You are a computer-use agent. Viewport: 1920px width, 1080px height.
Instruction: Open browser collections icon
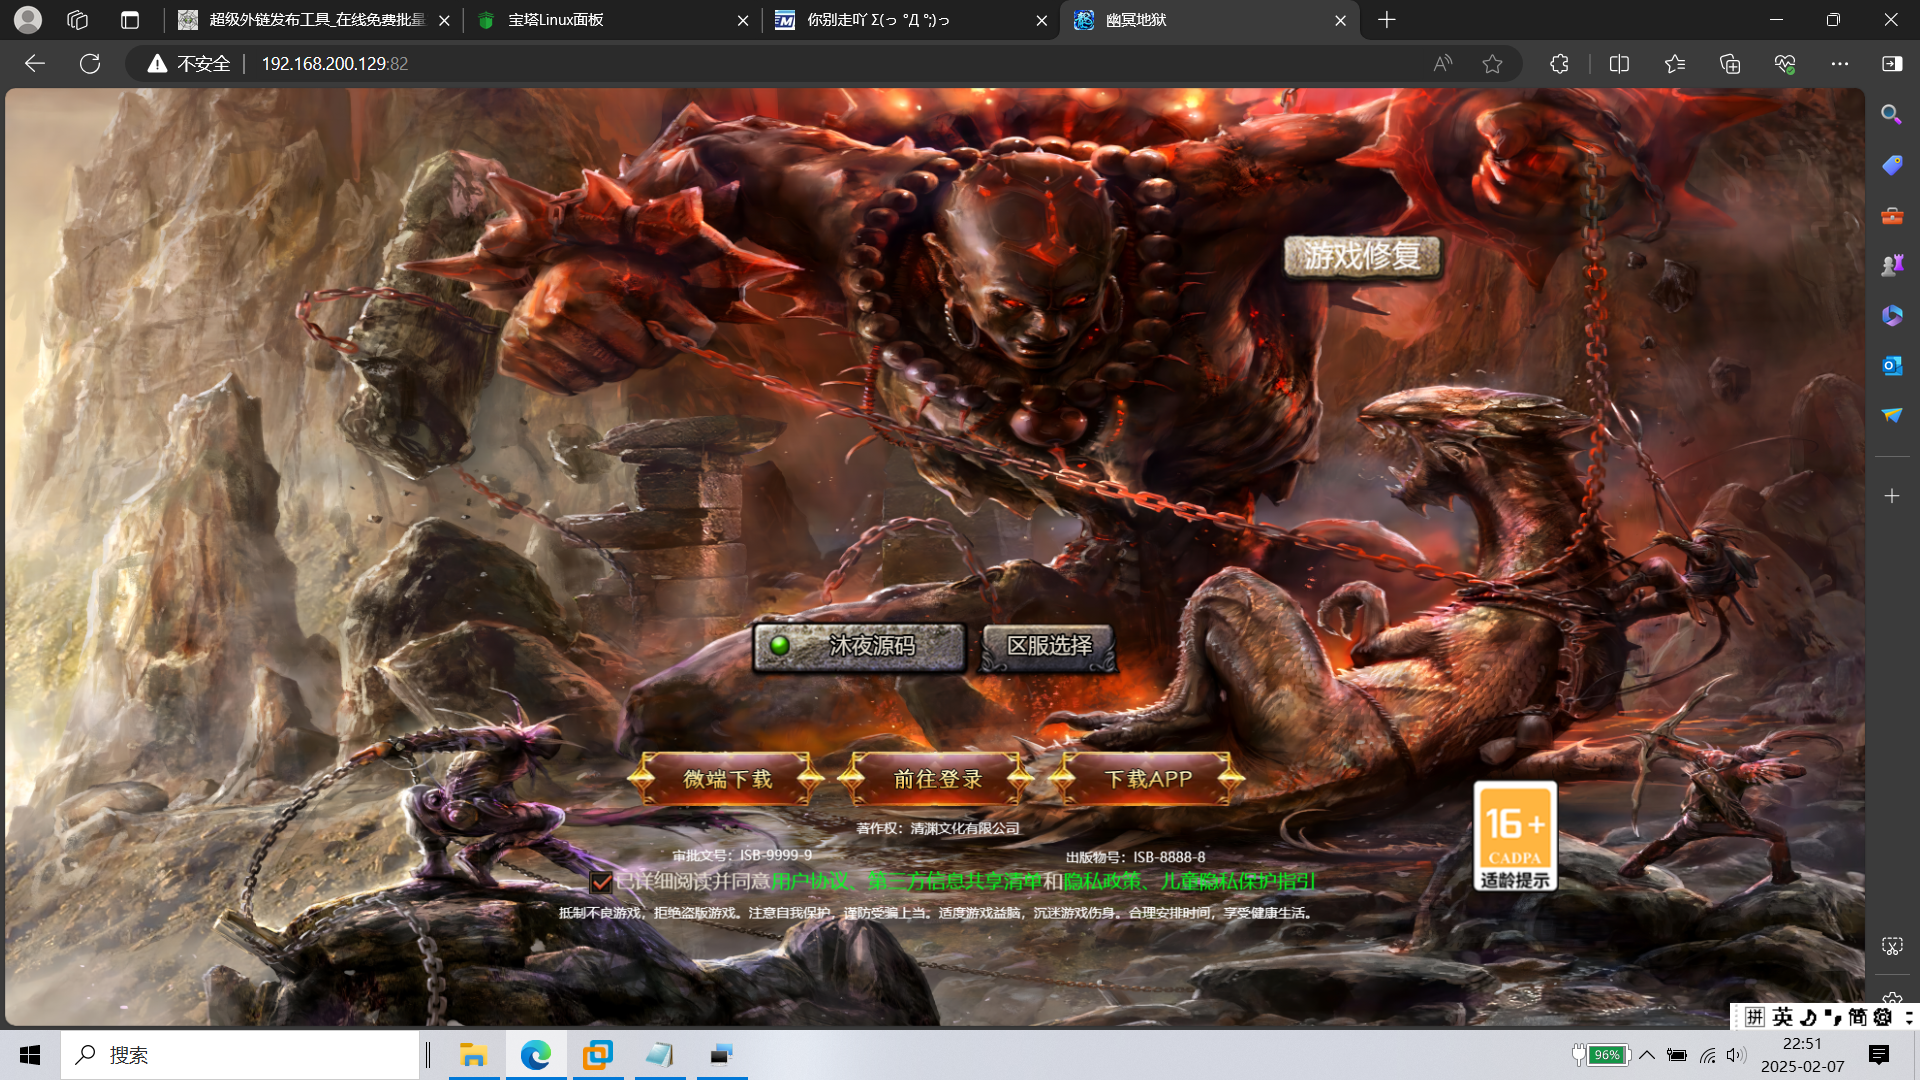click(1729, 64)
